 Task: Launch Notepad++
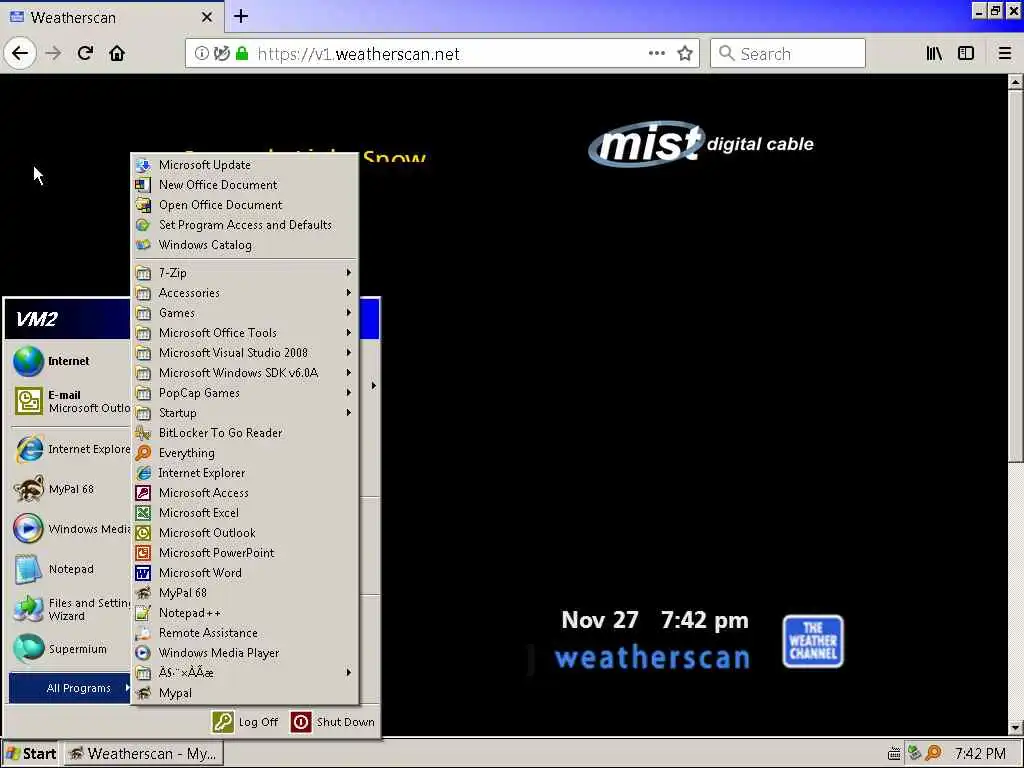point(244,613)
